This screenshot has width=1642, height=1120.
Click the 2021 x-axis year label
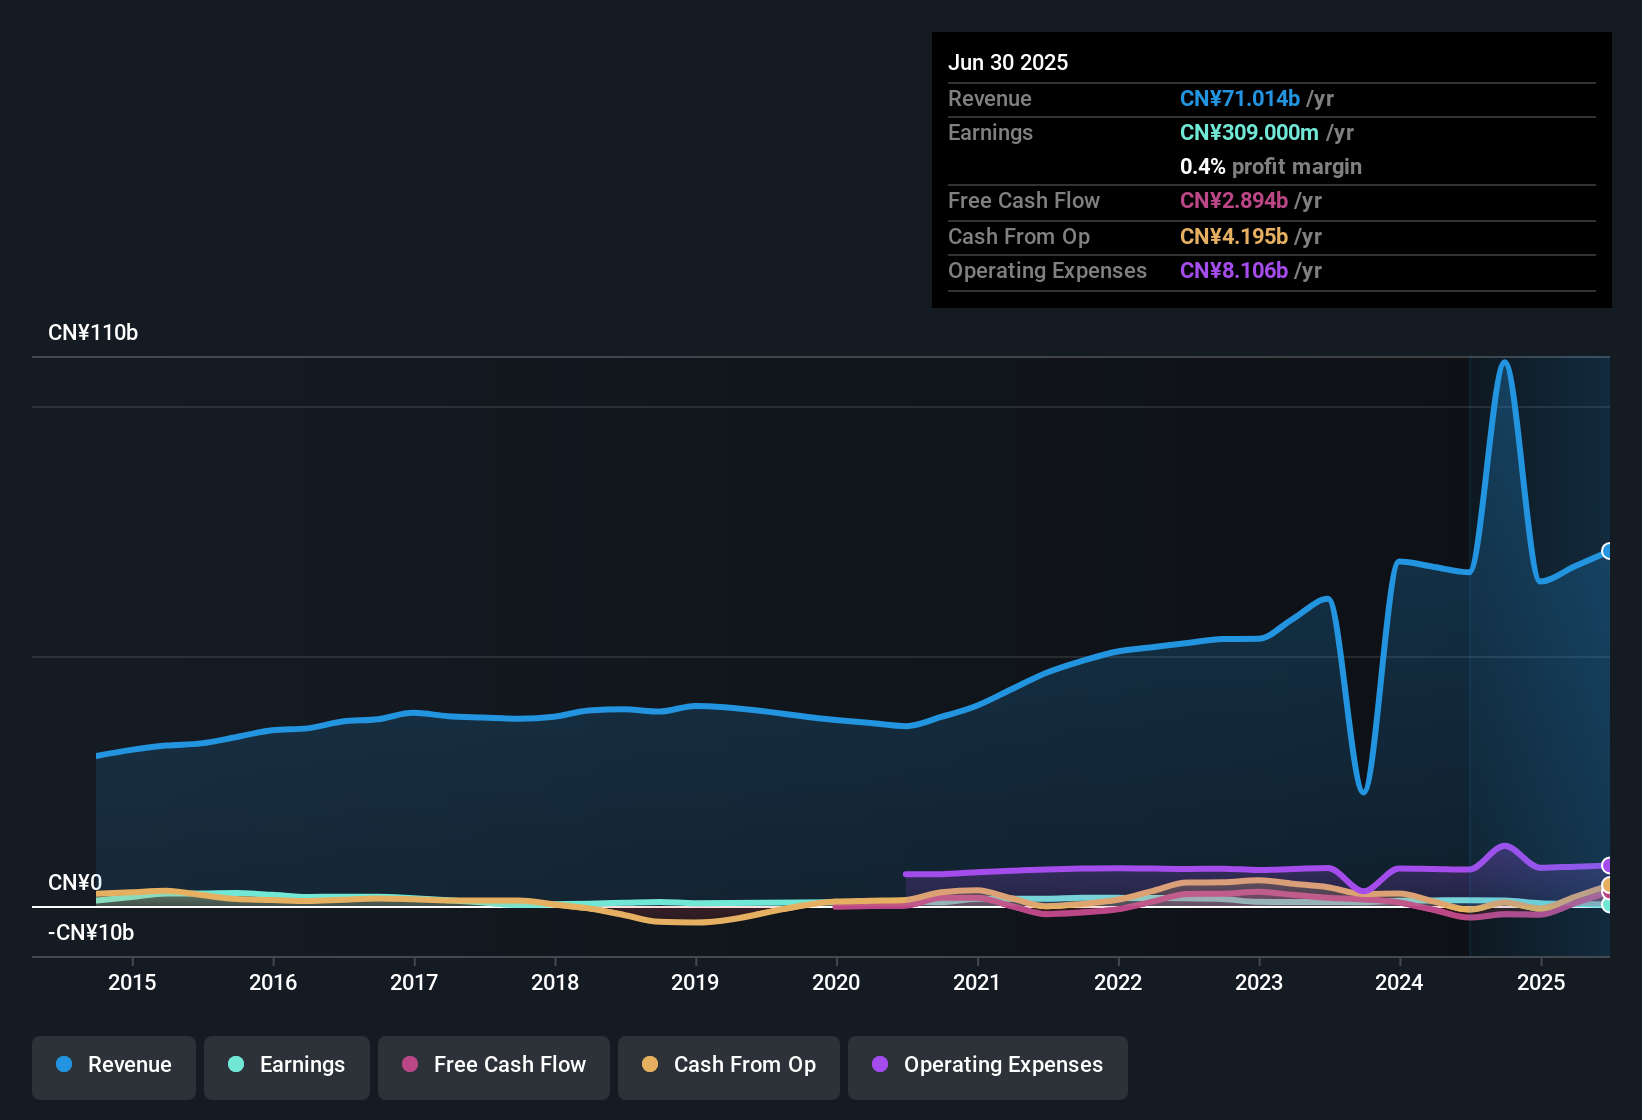click(x=977, y=982)
